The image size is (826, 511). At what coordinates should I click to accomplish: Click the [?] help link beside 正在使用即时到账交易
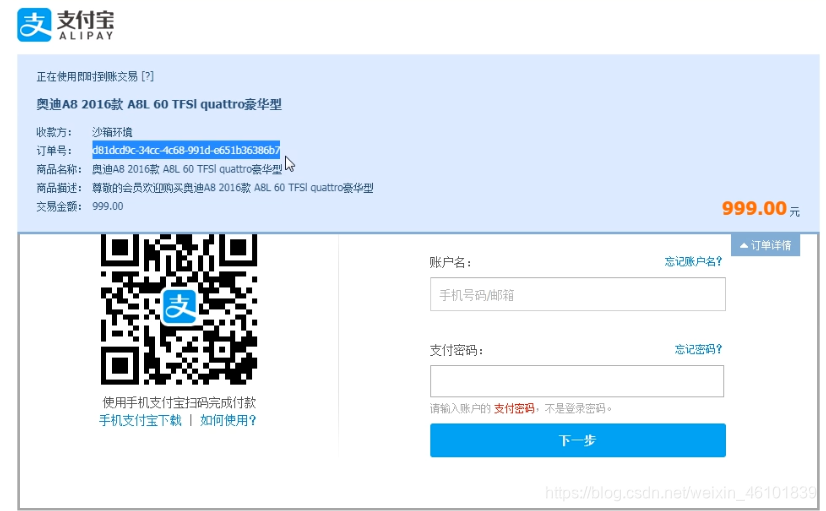coord(148,76)
